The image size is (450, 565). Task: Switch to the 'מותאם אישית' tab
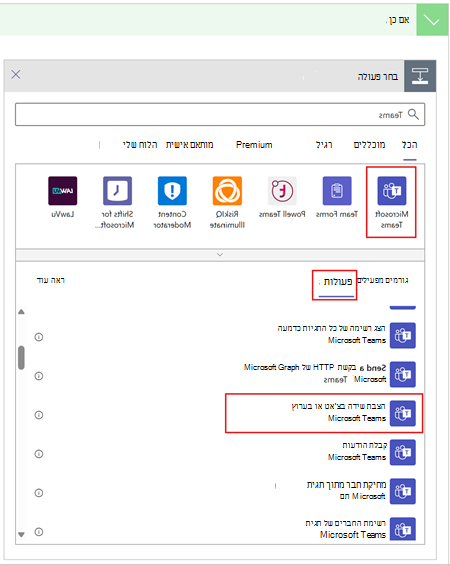[190, 145]
